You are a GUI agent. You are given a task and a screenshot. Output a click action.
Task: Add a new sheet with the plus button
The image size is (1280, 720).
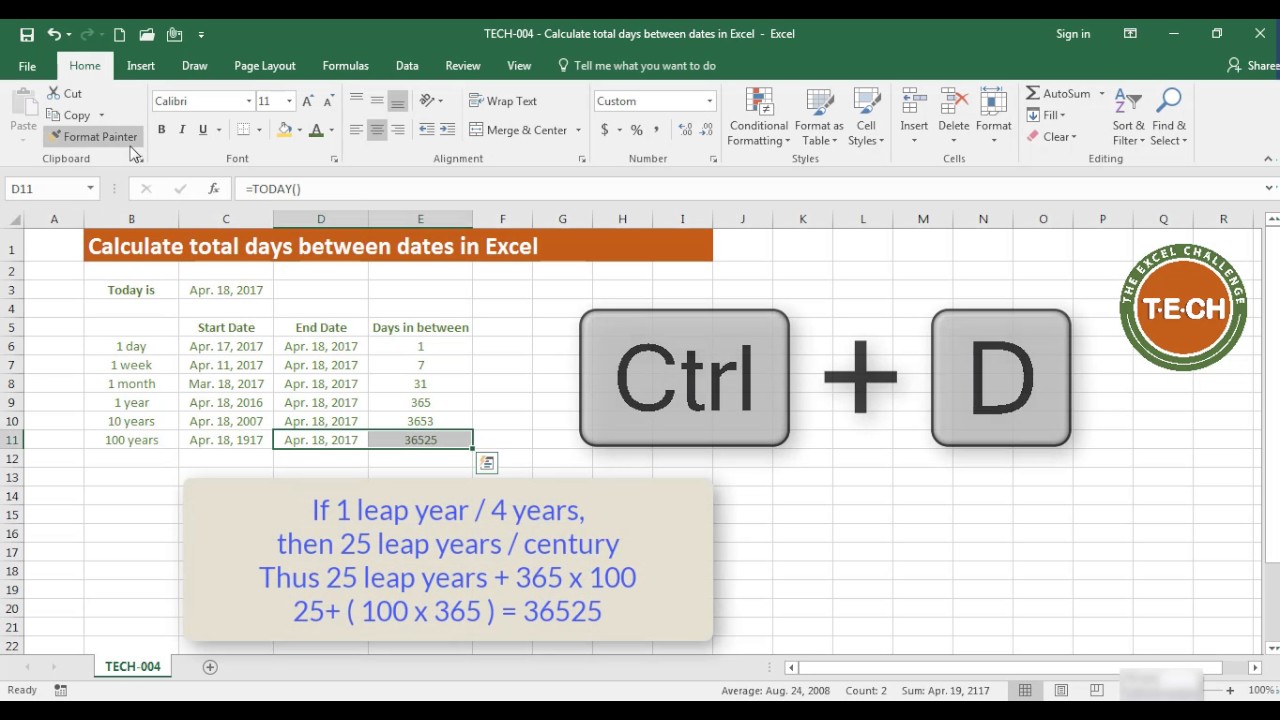tap(210, 667)
